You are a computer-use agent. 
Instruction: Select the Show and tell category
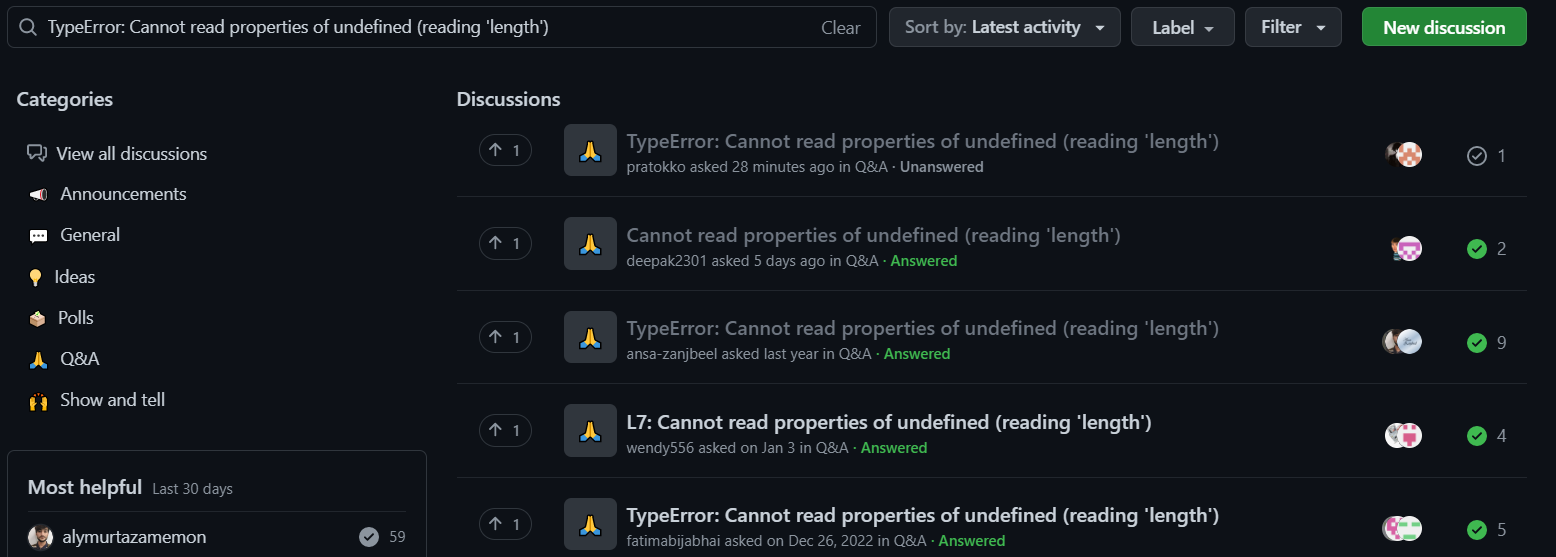click(x=112, y=400)
